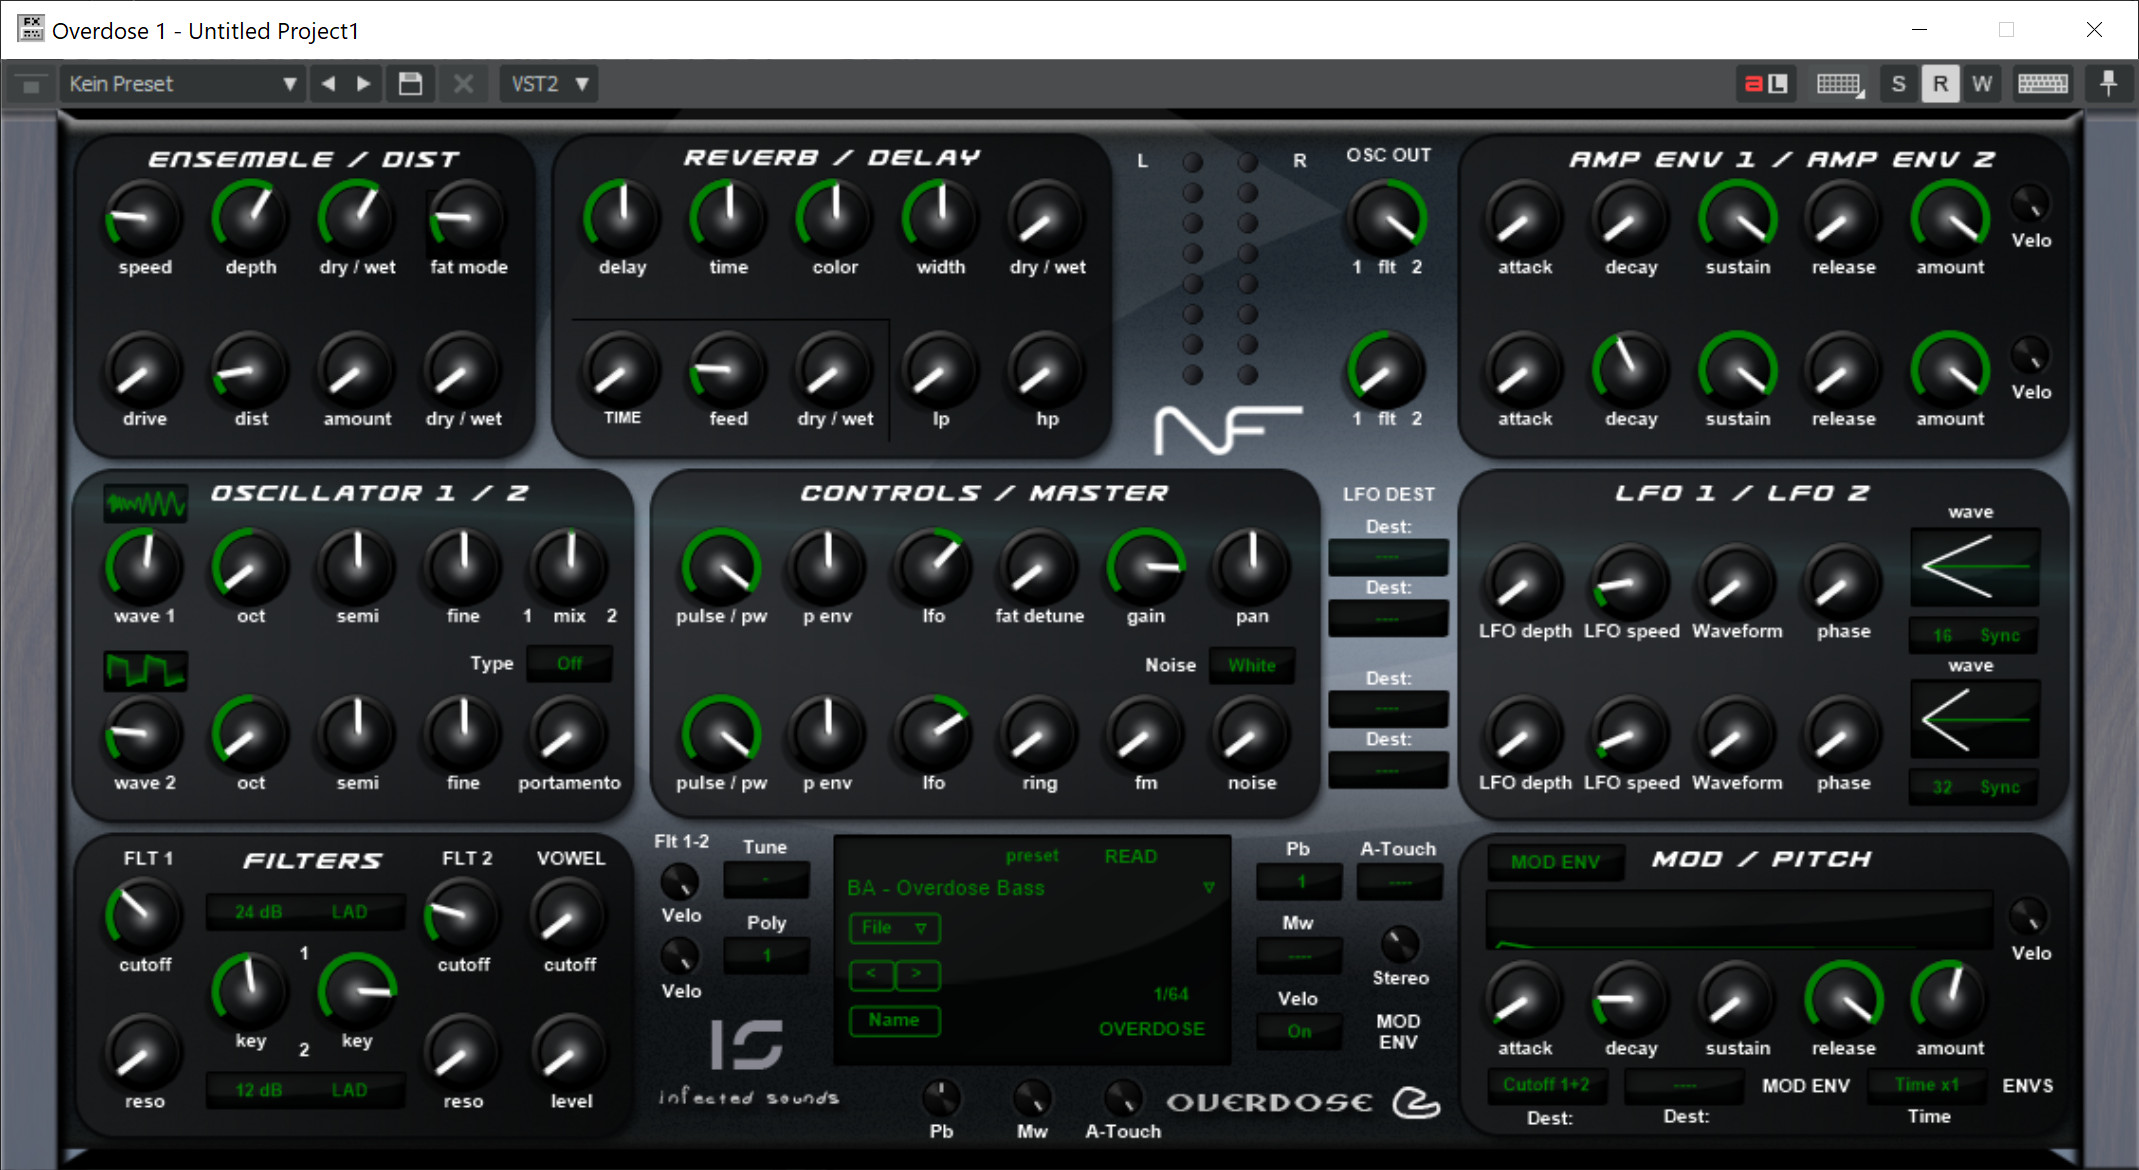2139x1170 pixels.
Task: Open the Time x1 selector
Action: (1927, 1085)
